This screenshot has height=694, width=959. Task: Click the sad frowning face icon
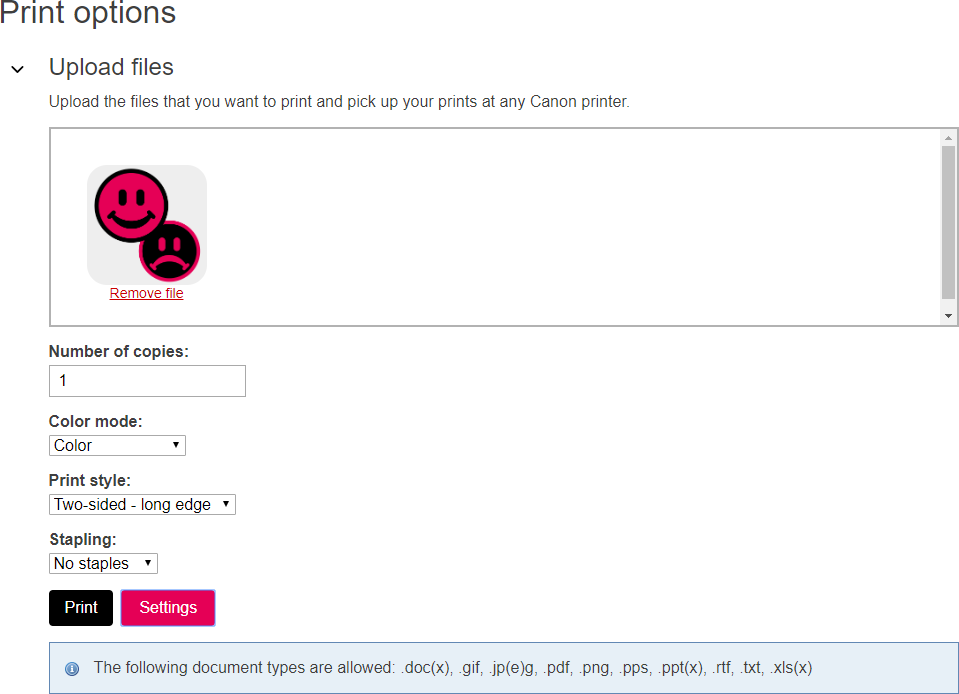(x=169, y=250)
